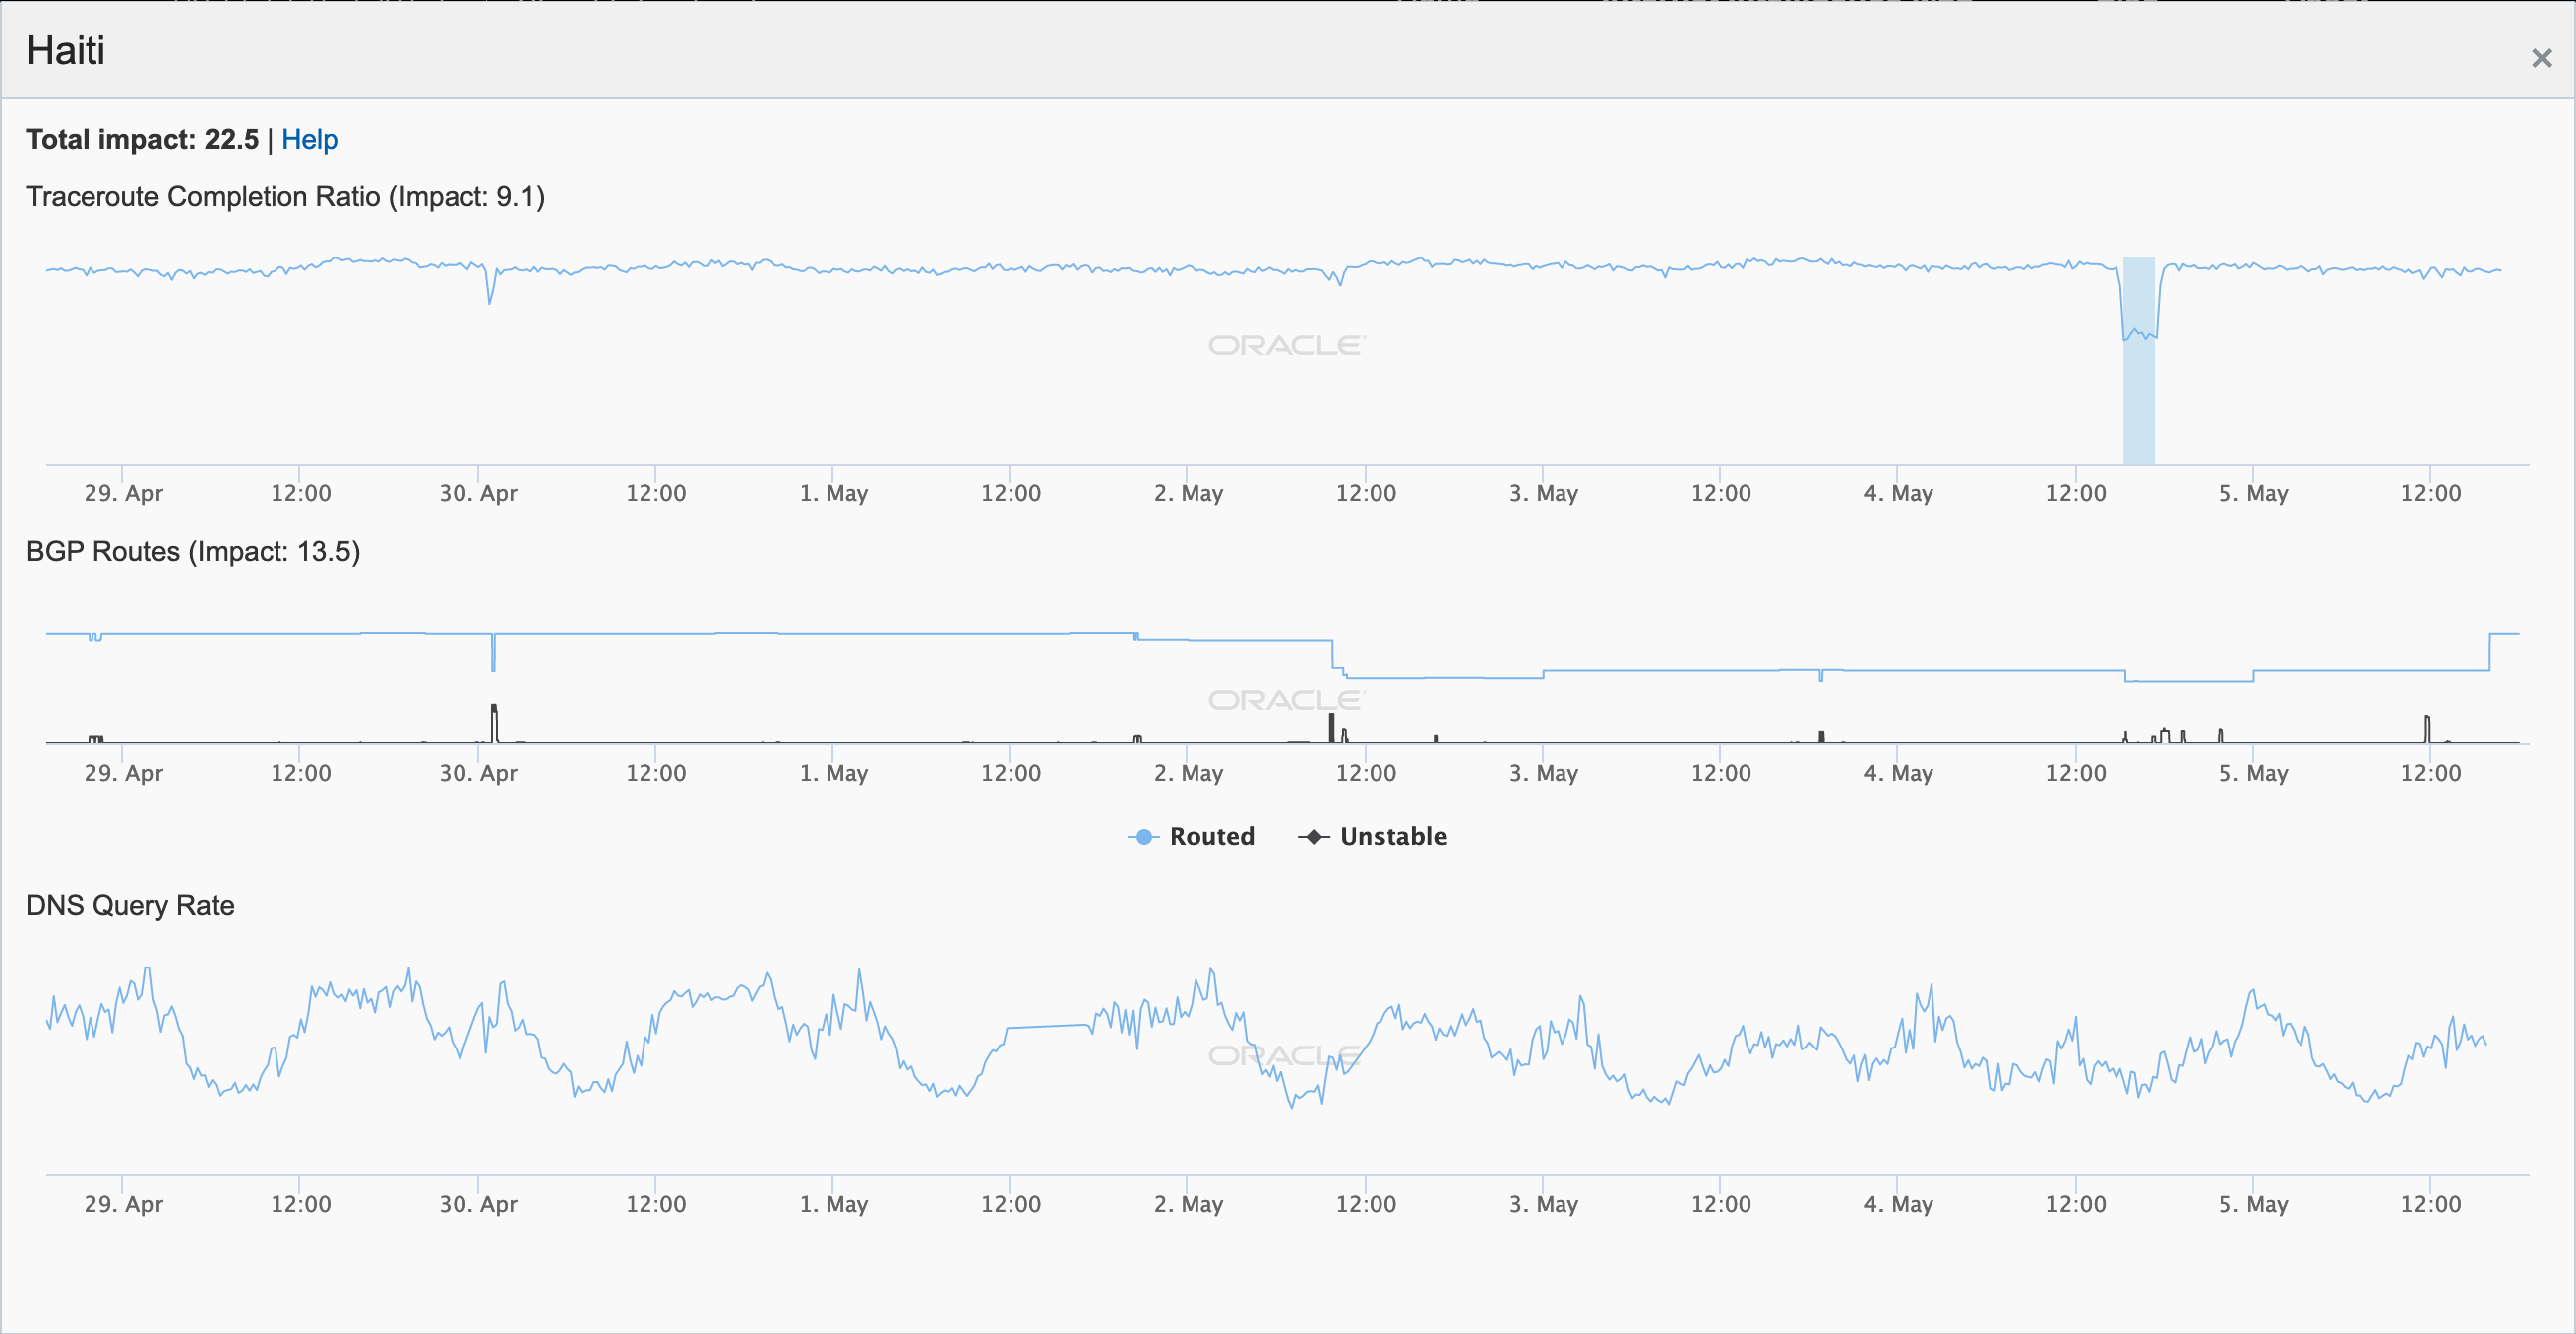Click the DNS Query Rate title
The height and width of the screenshot is (1334, 2576).
[x=130, y=906]
